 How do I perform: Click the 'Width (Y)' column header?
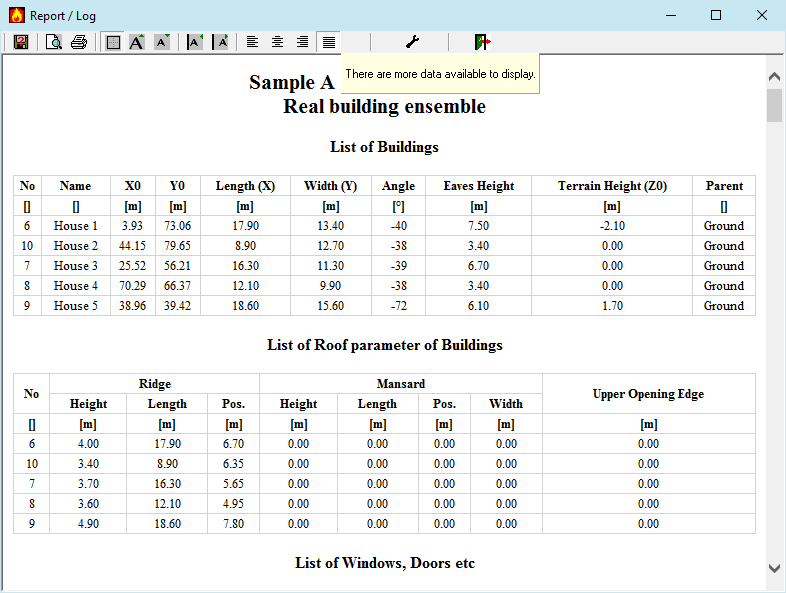[331, 186]
